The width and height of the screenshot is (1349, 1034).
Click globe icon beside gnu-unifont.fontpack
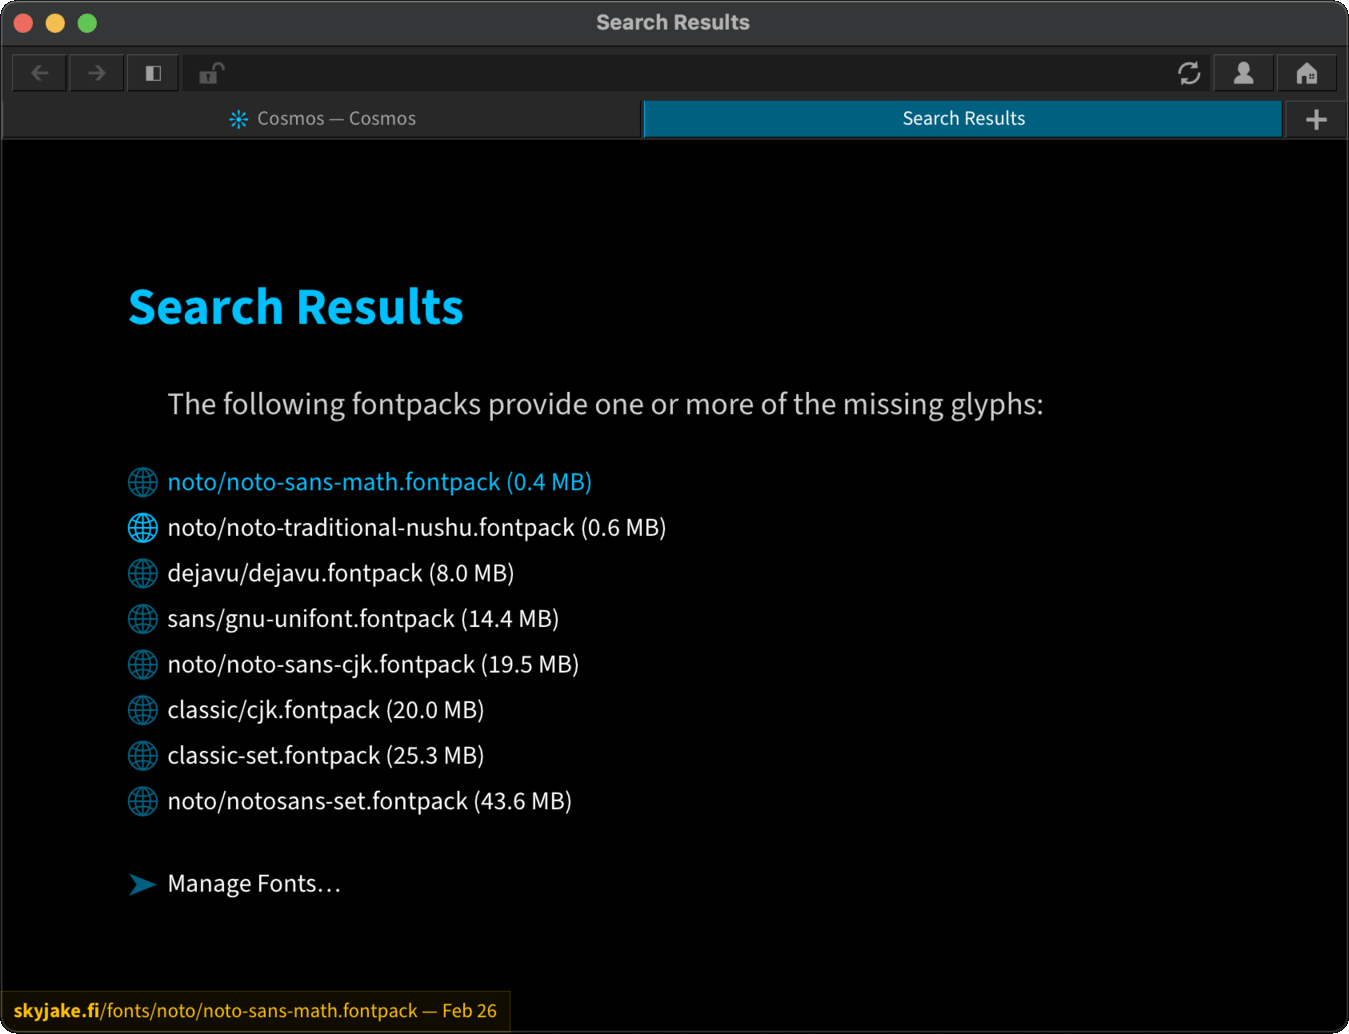(143, 619)
